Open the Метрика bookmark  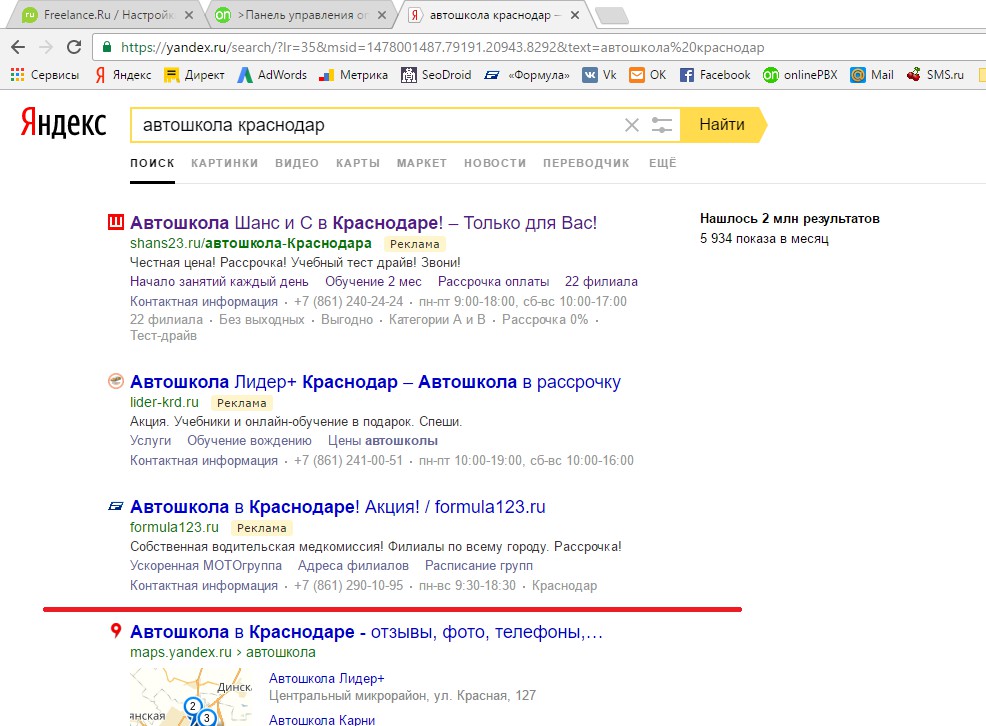click(x=353, y=75)
